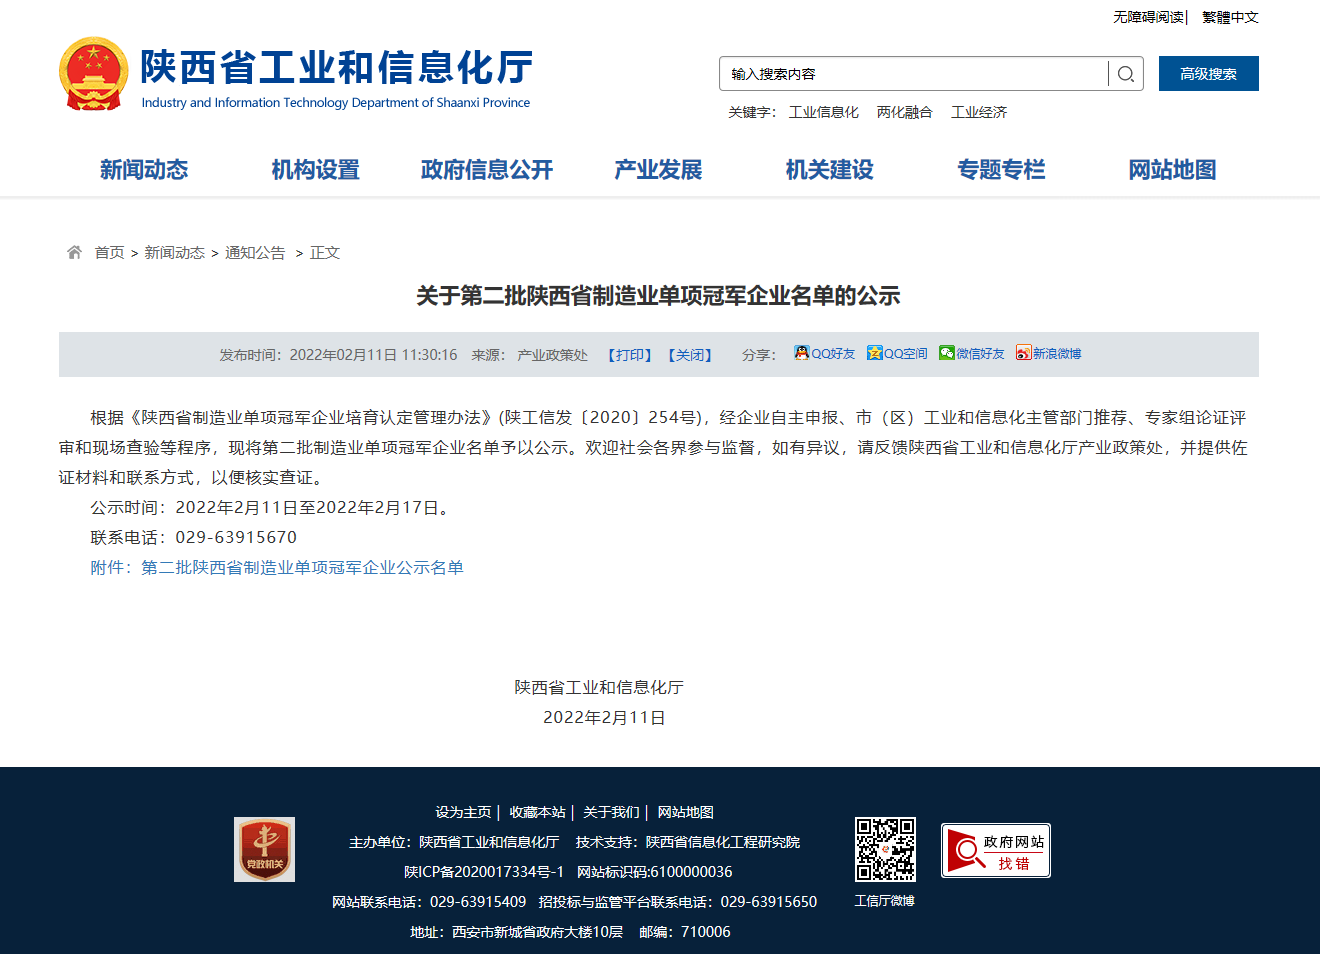Click the national emblem logo
The height and width of the screenshot is (954, 1320).
[94, 74]
